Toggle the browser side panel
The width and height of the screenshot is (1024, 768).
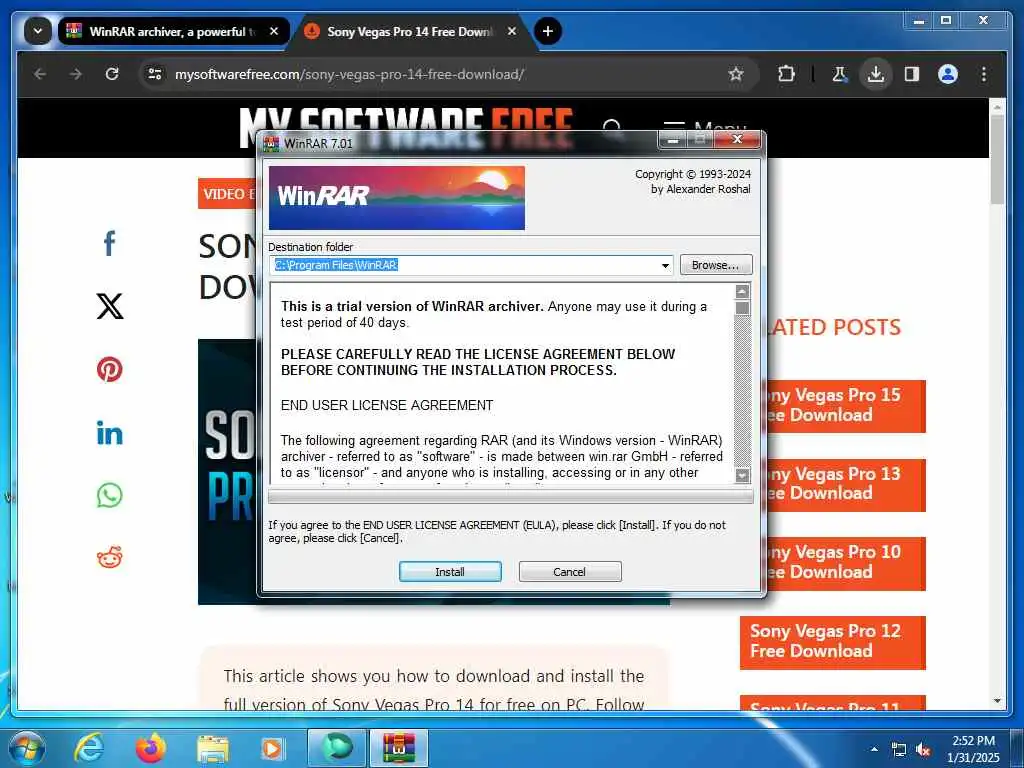[912, 74]
